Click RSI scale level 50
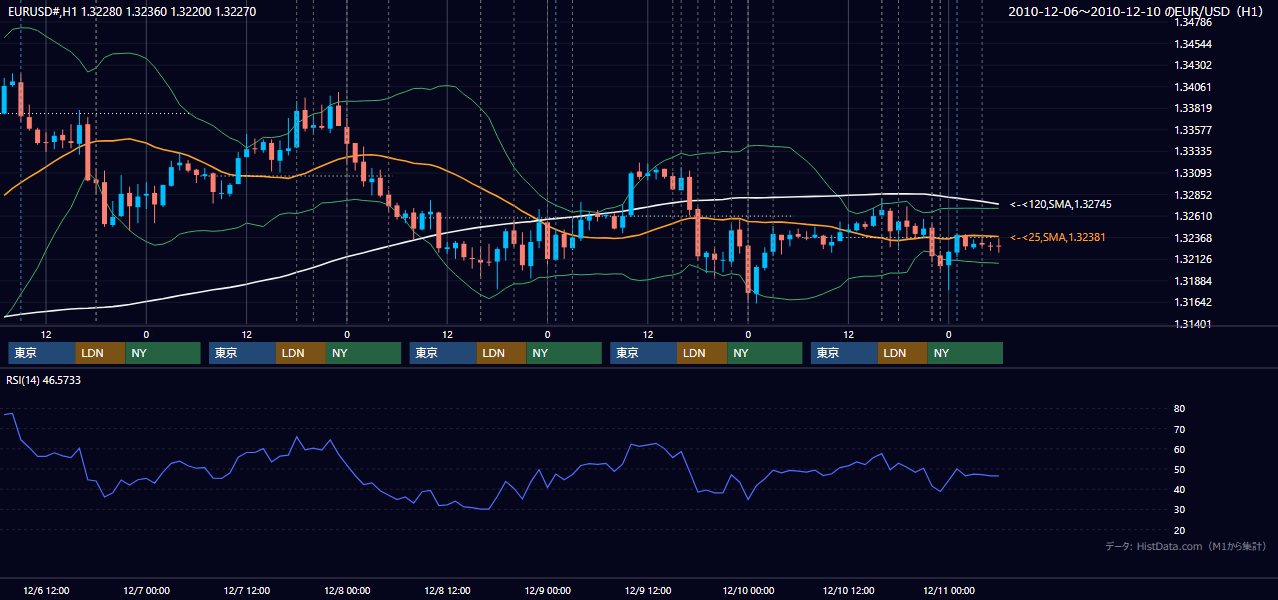 (1179, 469)
